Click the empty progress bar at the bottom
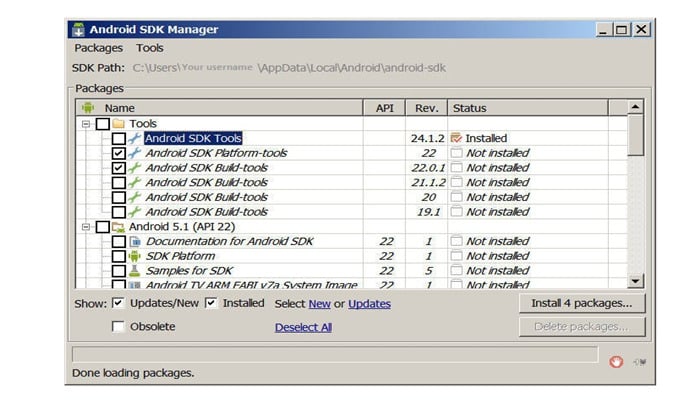Screen dimensions: 700x400 point(335,354)
